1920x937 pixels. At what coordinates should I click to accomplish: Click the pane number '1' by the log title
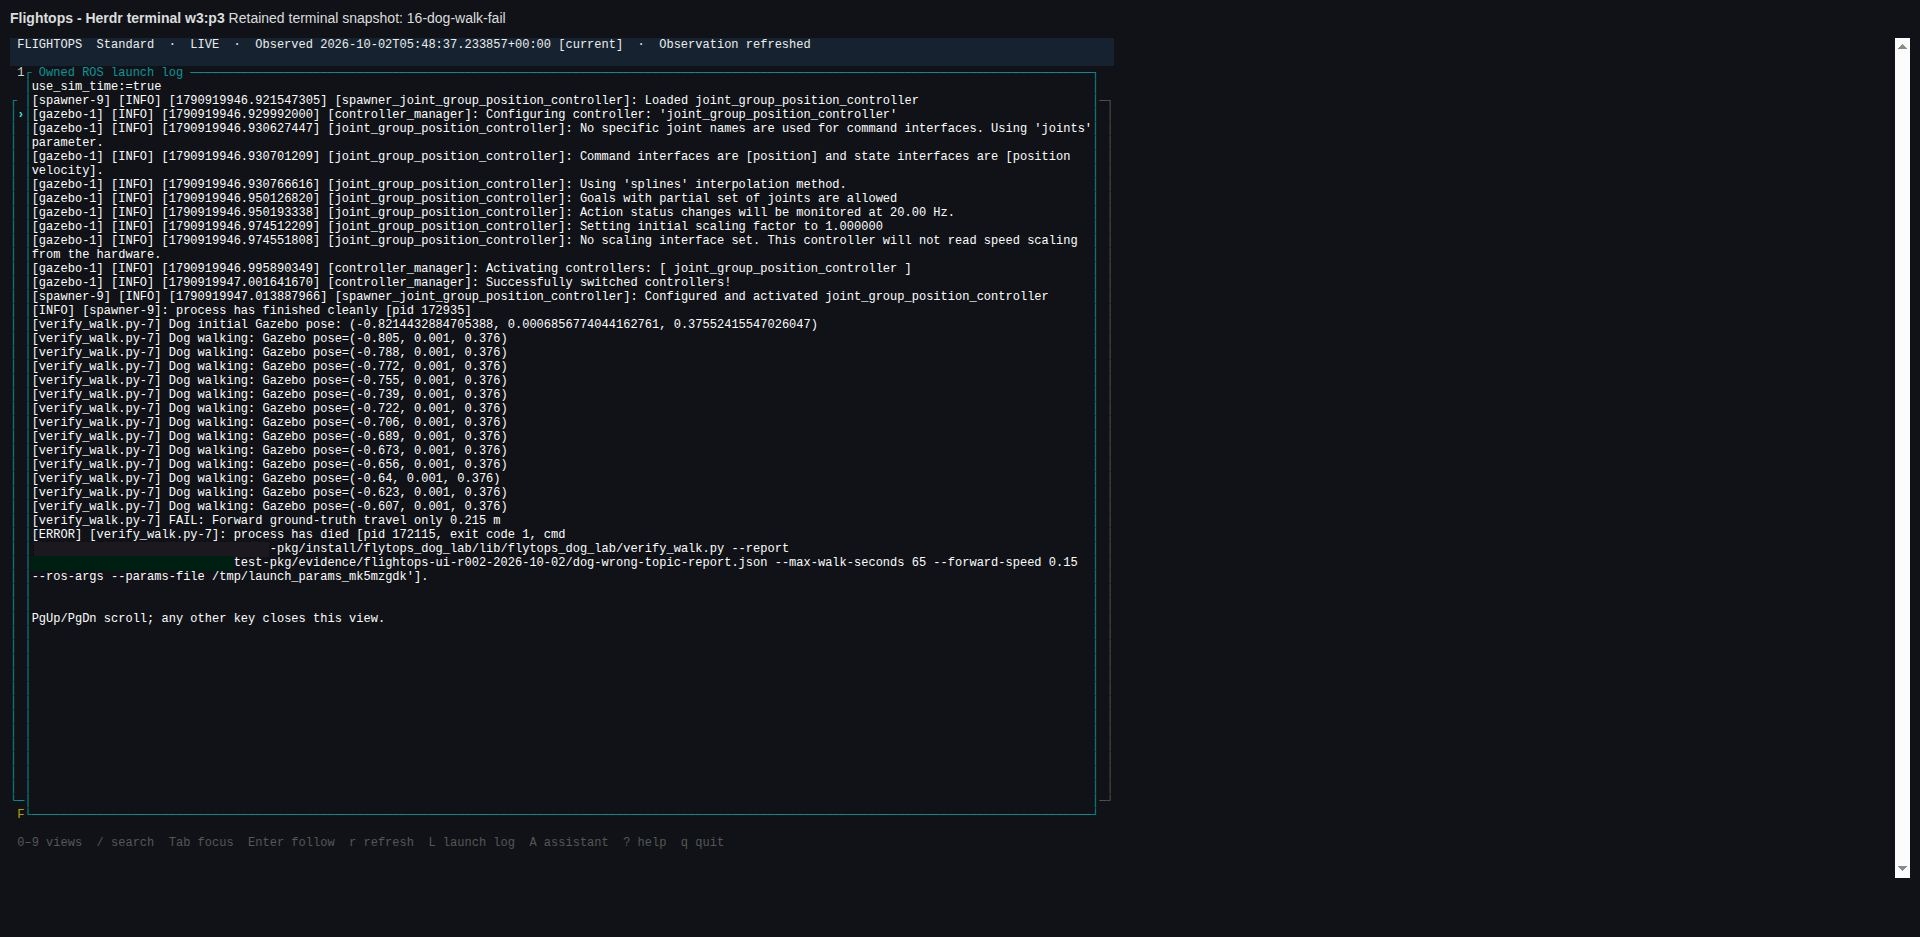pyautogui.click(x=20, y=72)
